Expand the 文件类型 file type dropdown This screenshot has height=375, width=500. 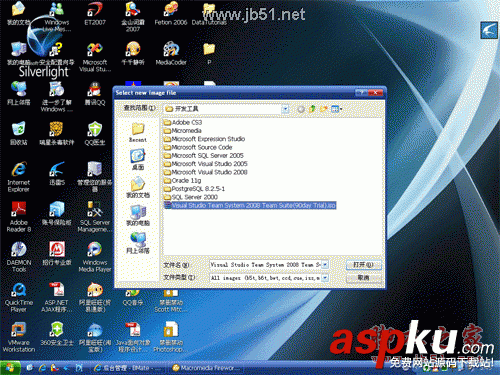coord(325,278)
